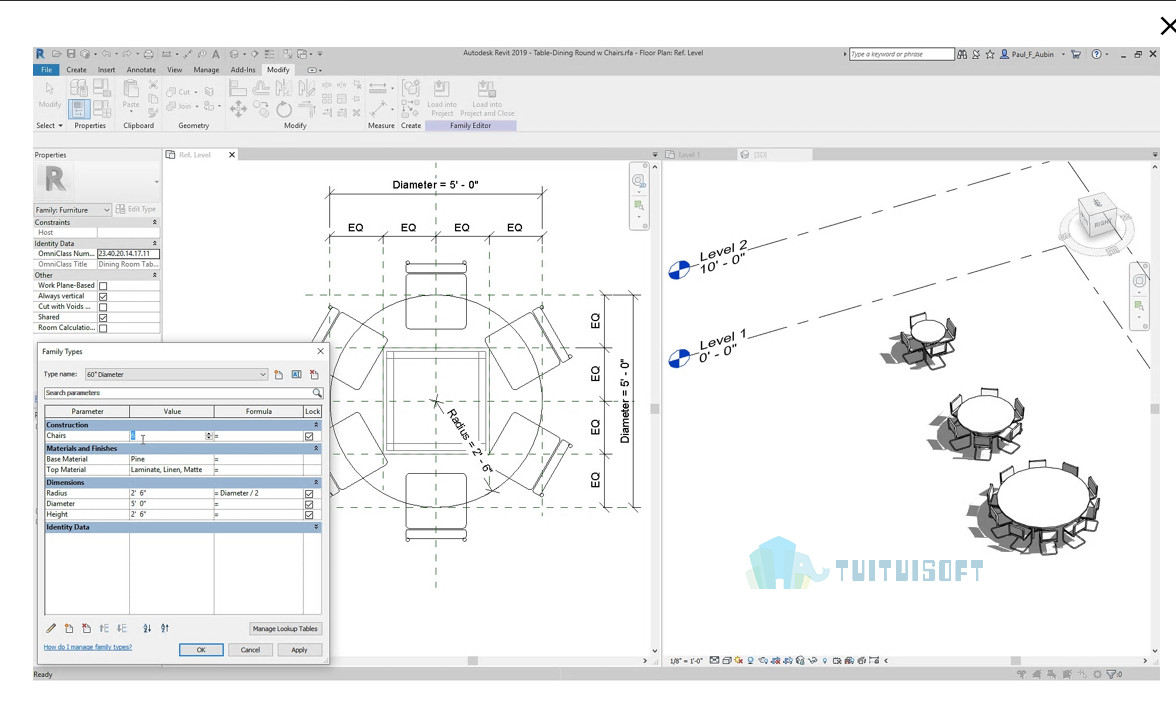Toggle the Work Plane-Based checkbox

pos(104,286)
